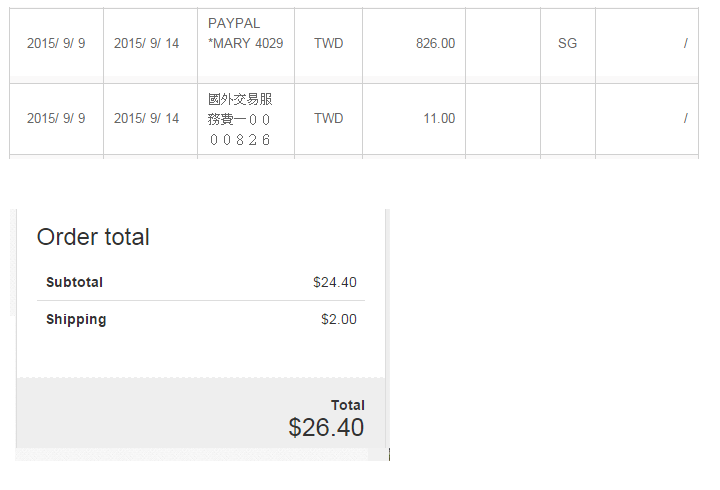Select the $24.40 subtotal value

pos(335,282)
